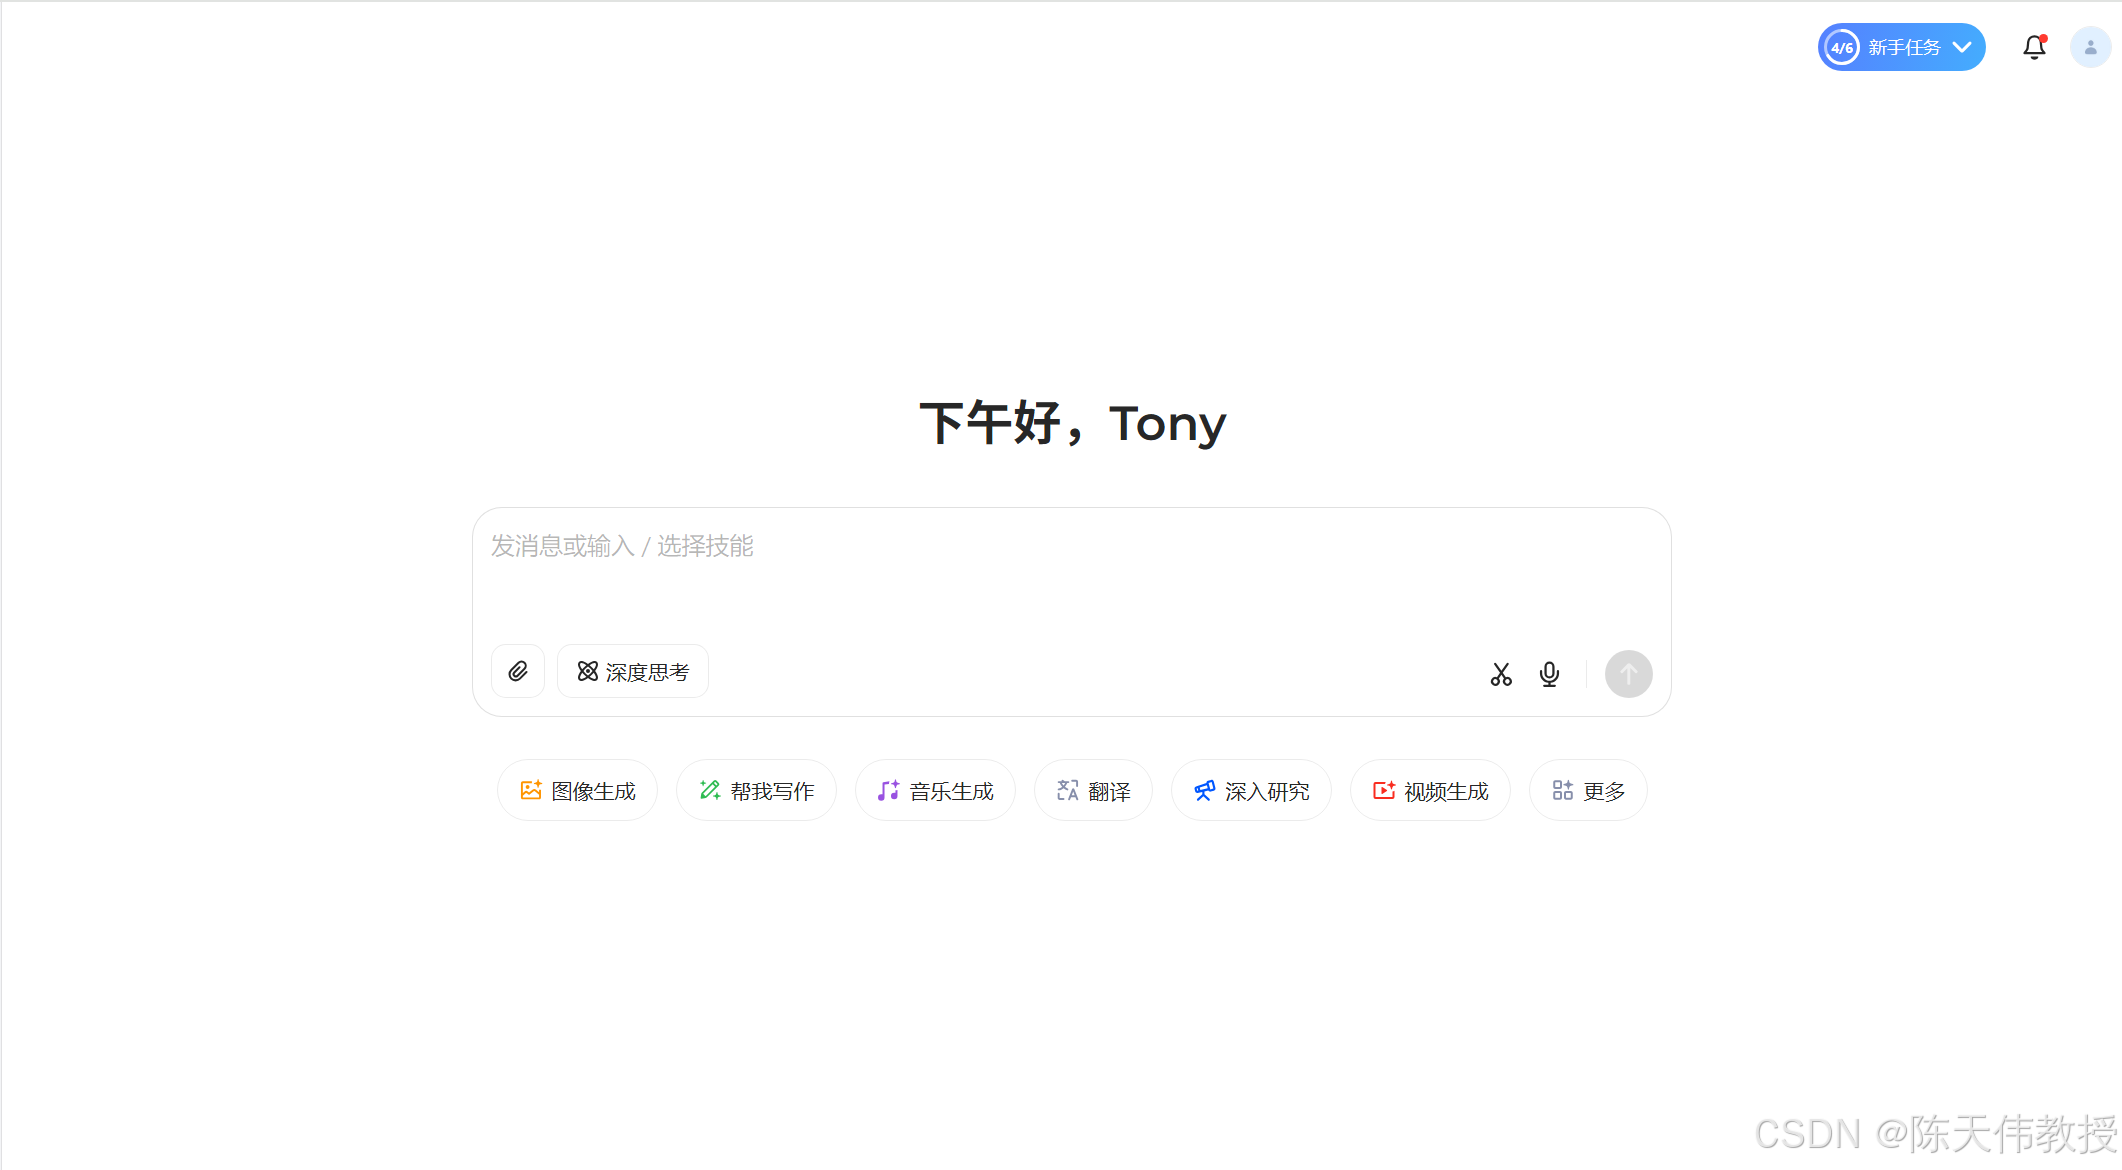Choose the 翻译 translate skill
This screenshot has height=1170, width=2122.
click(x=1093, y=791)
